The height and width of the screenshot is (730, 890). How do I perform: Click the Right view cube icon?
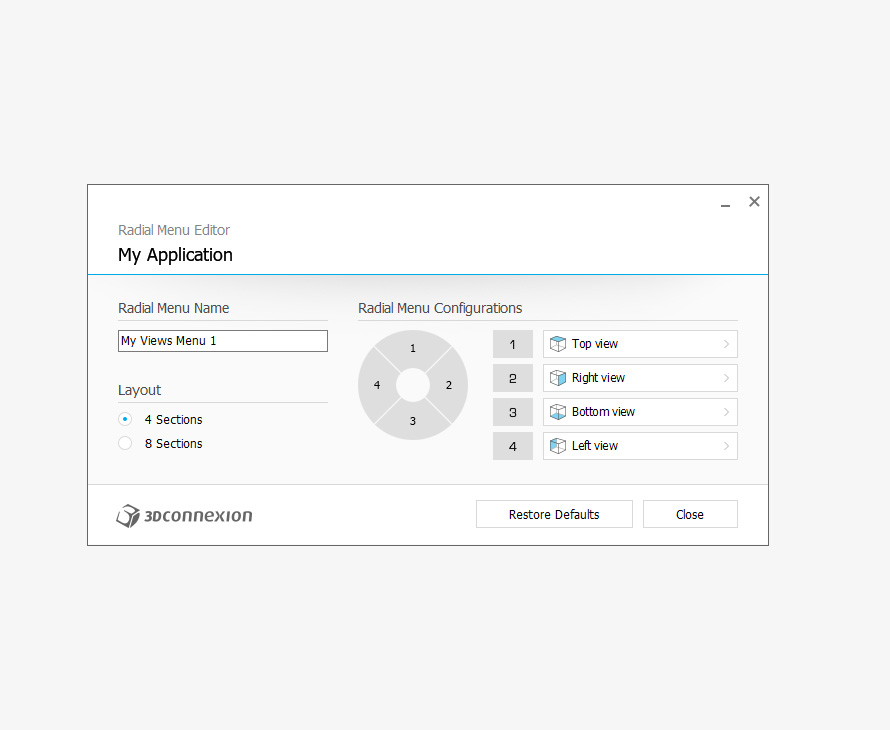point(558,378)
